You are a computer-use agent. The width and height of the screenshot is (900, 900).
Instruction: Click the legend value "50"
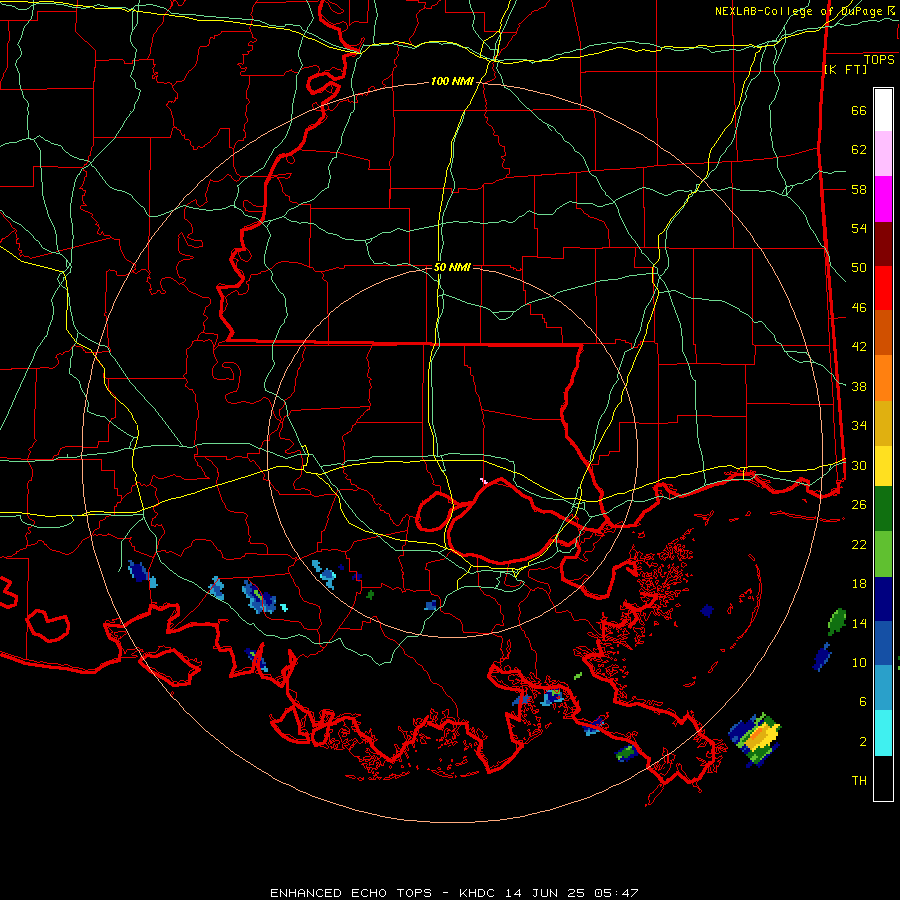tap(859, 267)
